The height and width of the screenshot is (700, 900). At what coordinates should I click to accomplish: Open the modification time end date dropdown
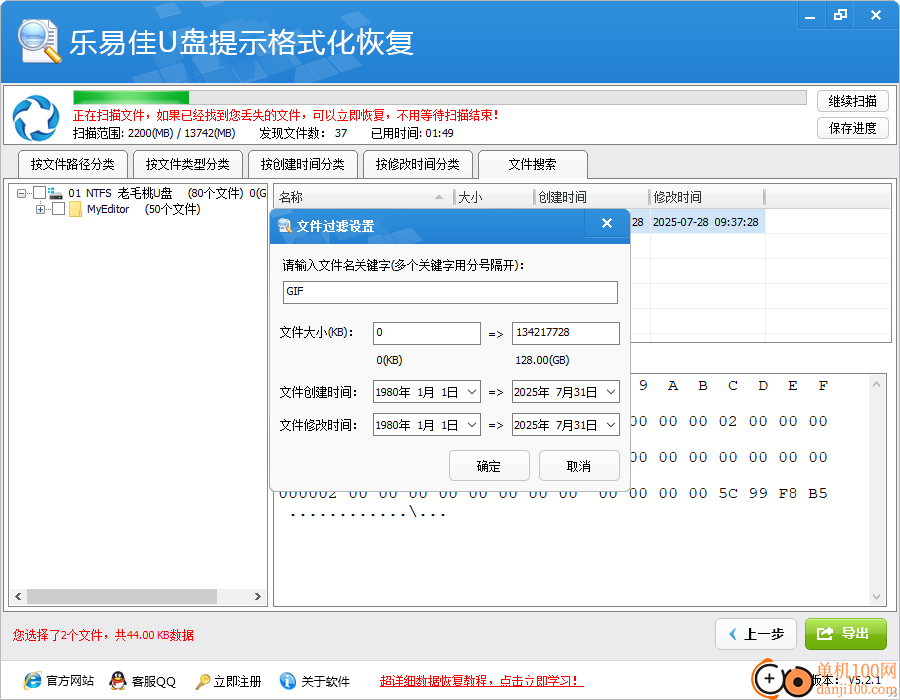pyautogui.click(x=611, y=425)
